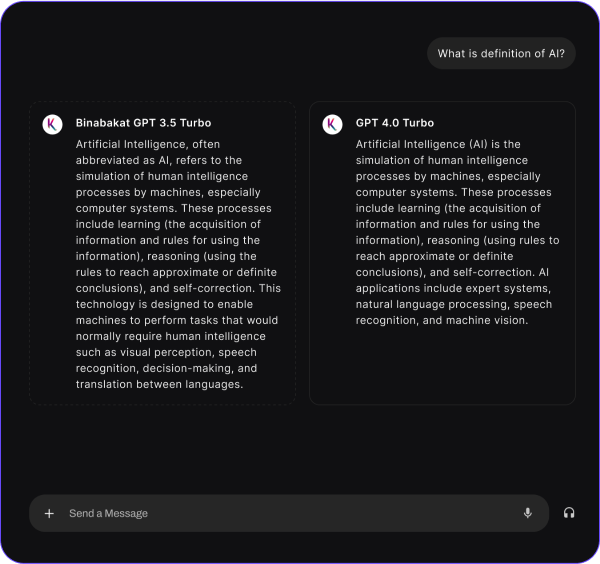
Task: Click 'recognition, and machine vision' final line
Action: pos(442,320)
